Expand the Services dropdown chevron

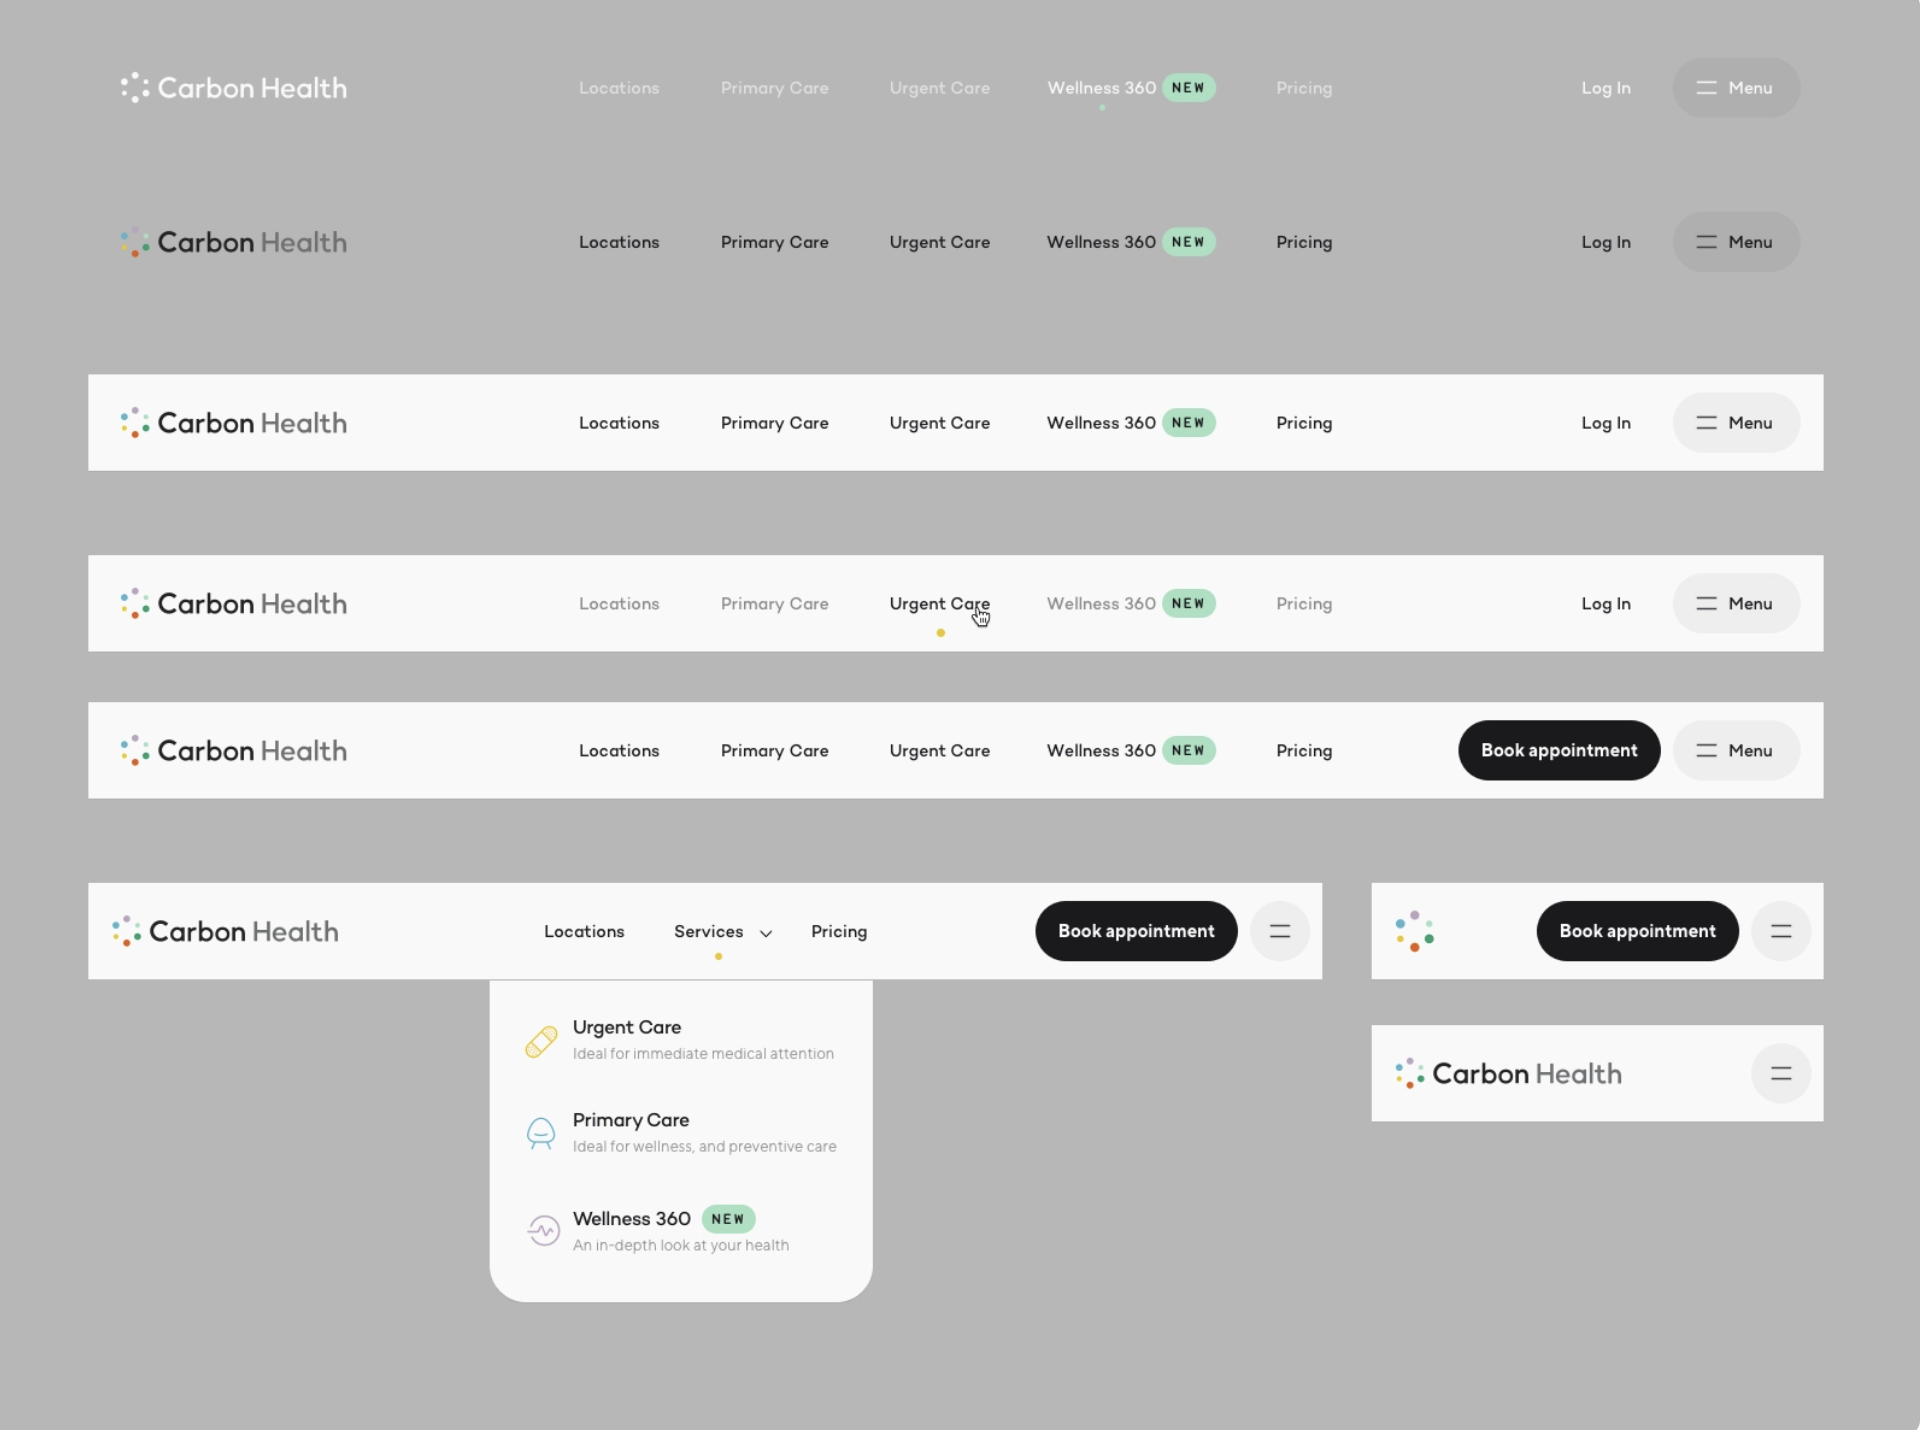pos(767,934)
